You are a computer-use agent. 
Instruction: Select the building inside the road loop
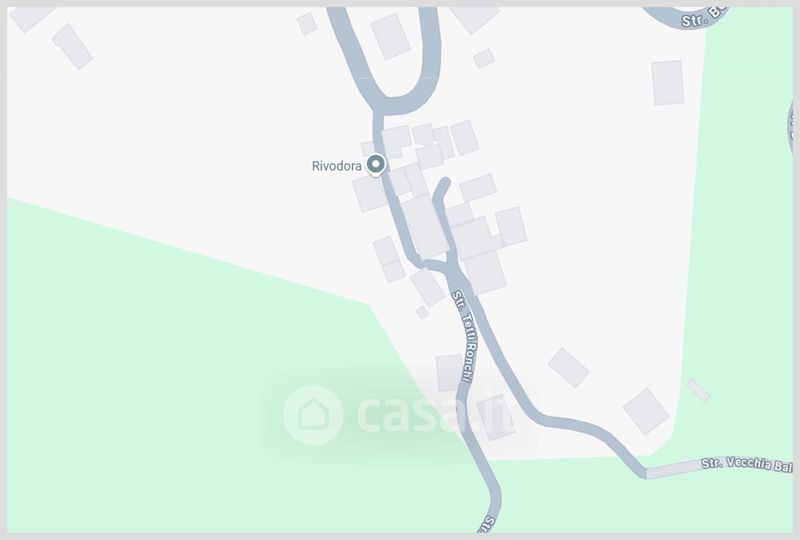pyautogui.click(x=390, y=36)
